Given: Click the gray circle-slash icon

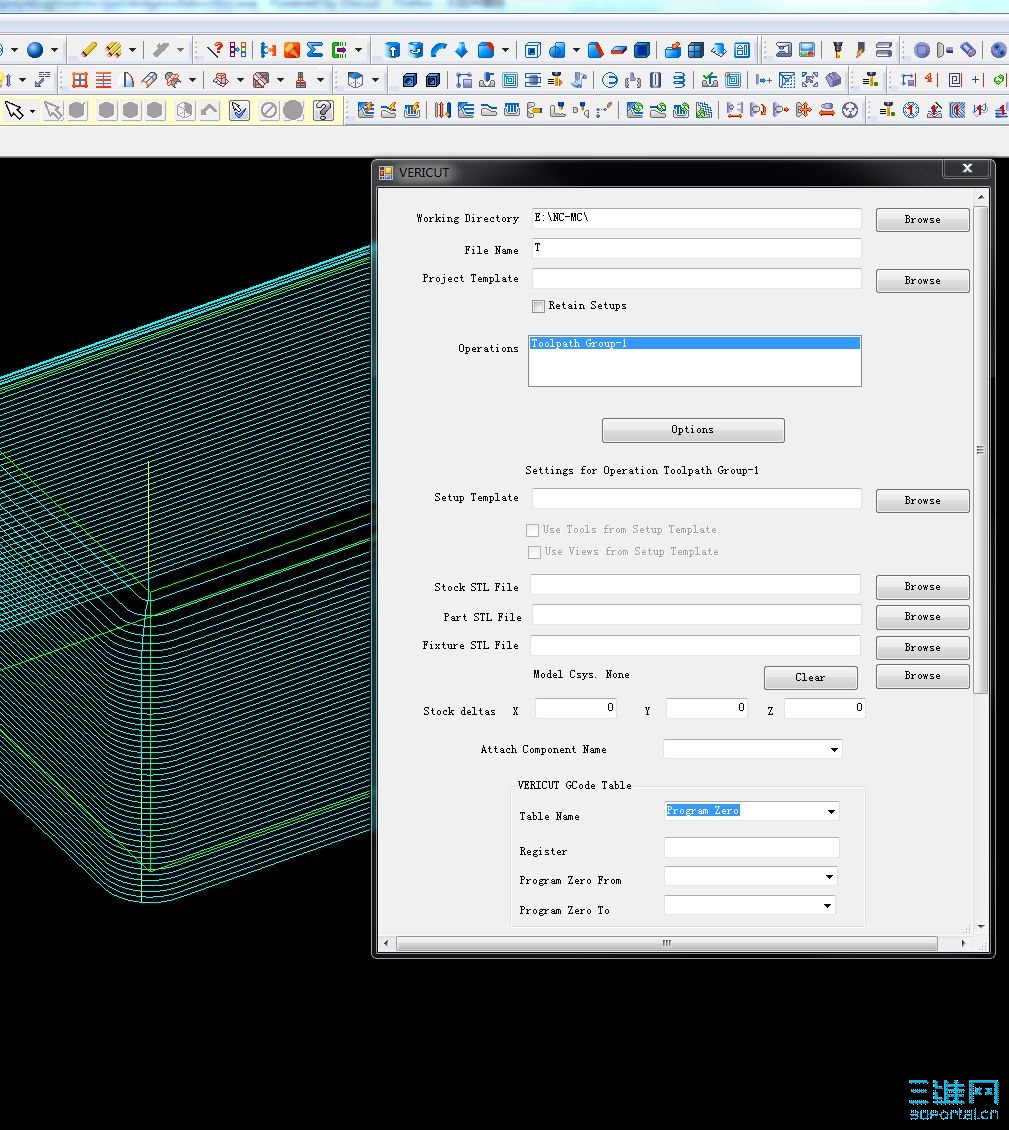Looking at the screenshot, I should tap(269, 110).
